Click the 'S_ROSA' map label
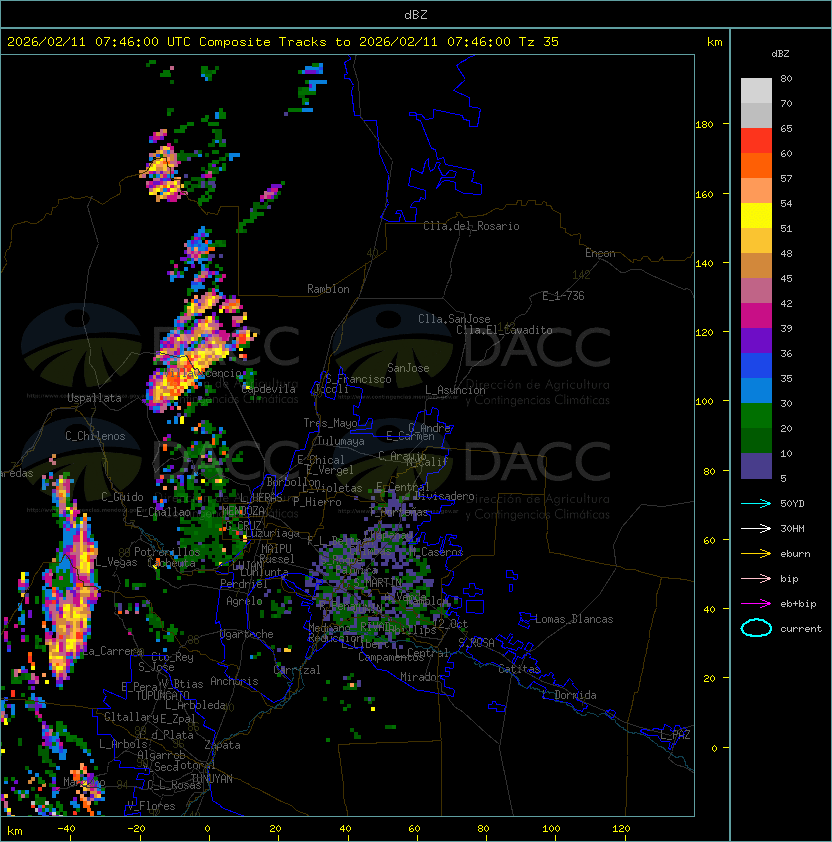The image size is (832, 842). click(476, 642)
